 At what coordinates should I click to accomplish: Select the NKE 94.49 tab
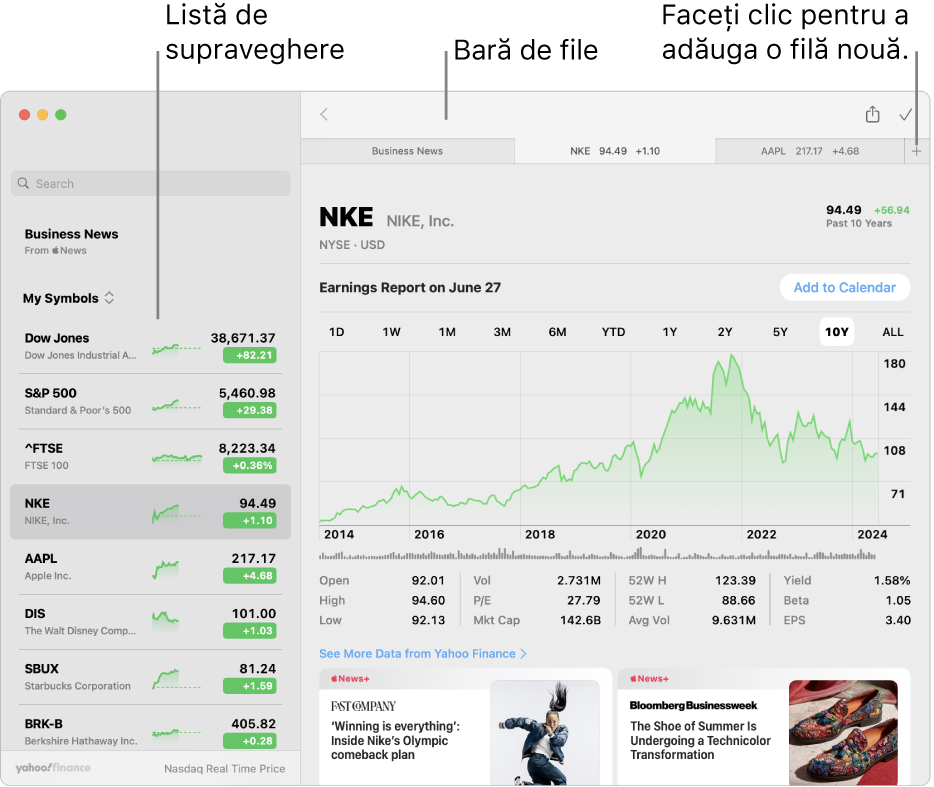615,151
